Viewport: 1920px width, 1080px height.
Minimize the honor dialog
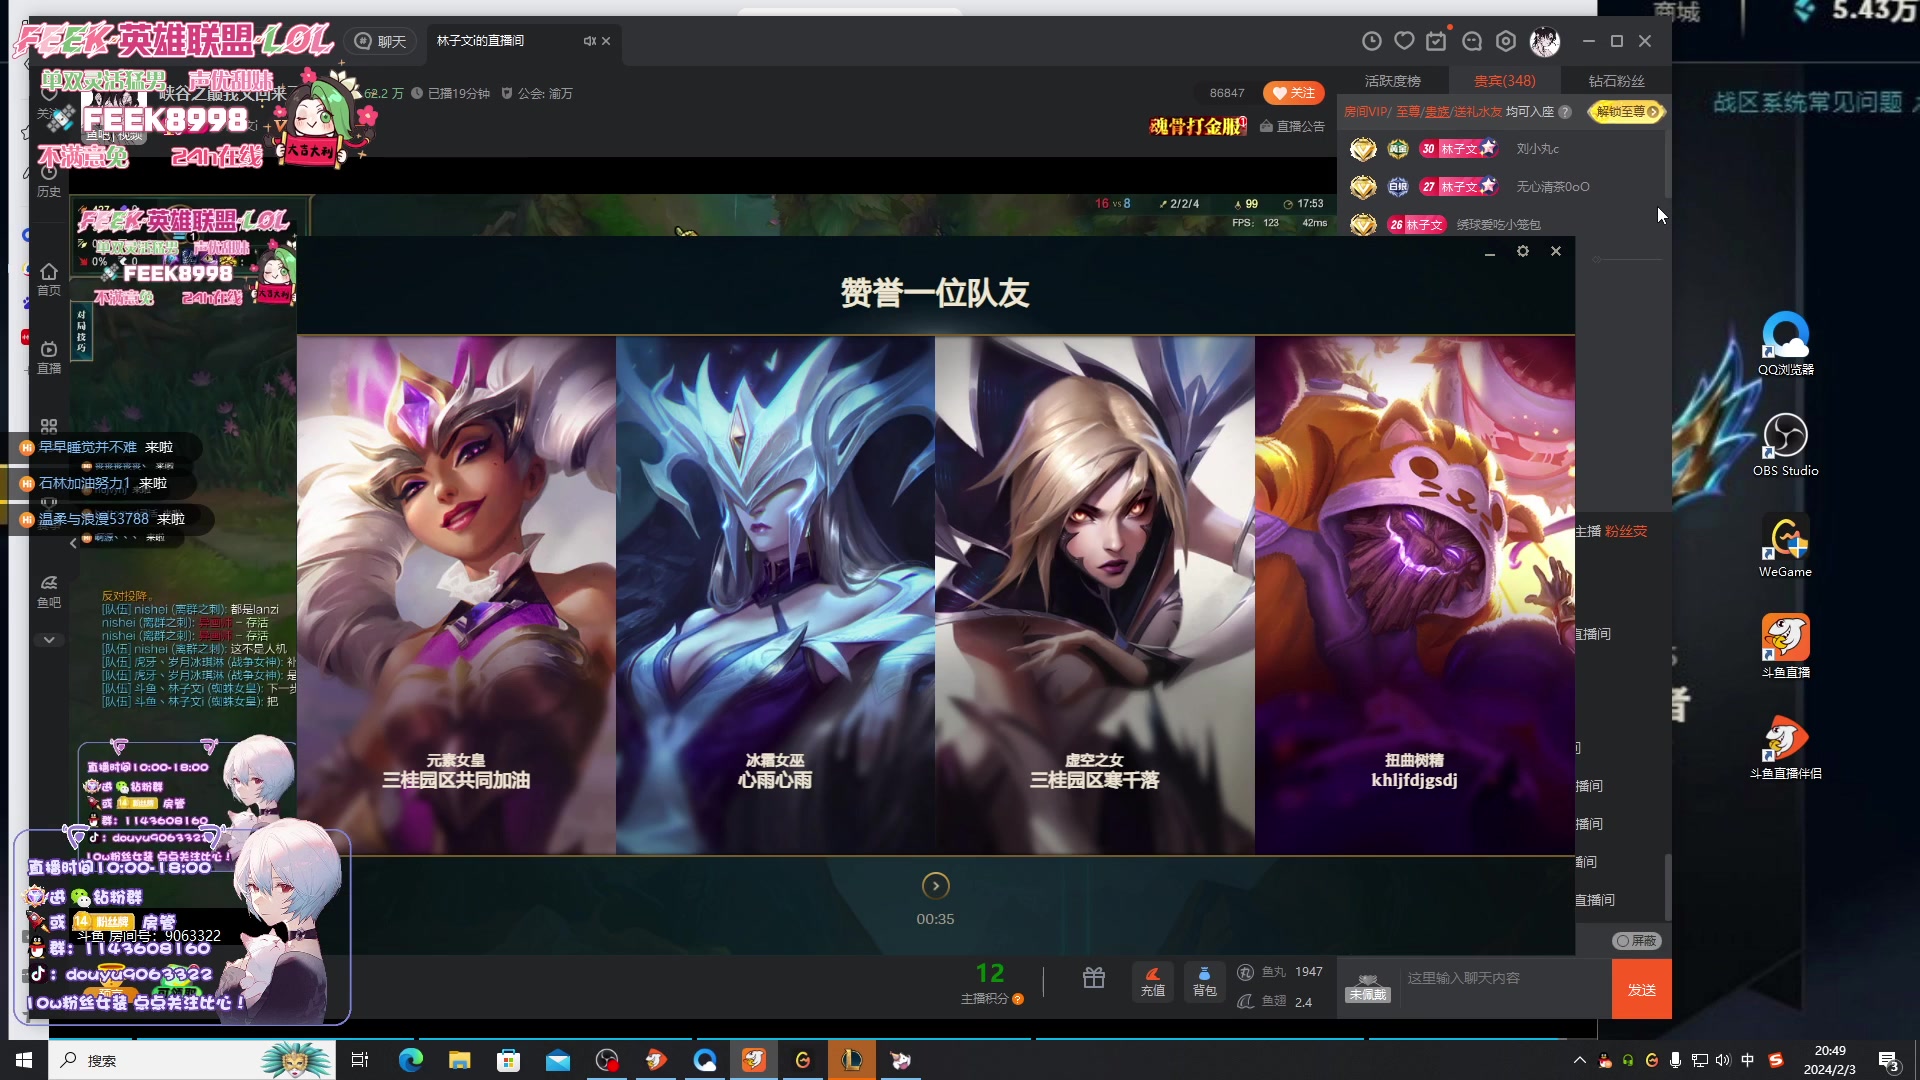click(1490, 254)
